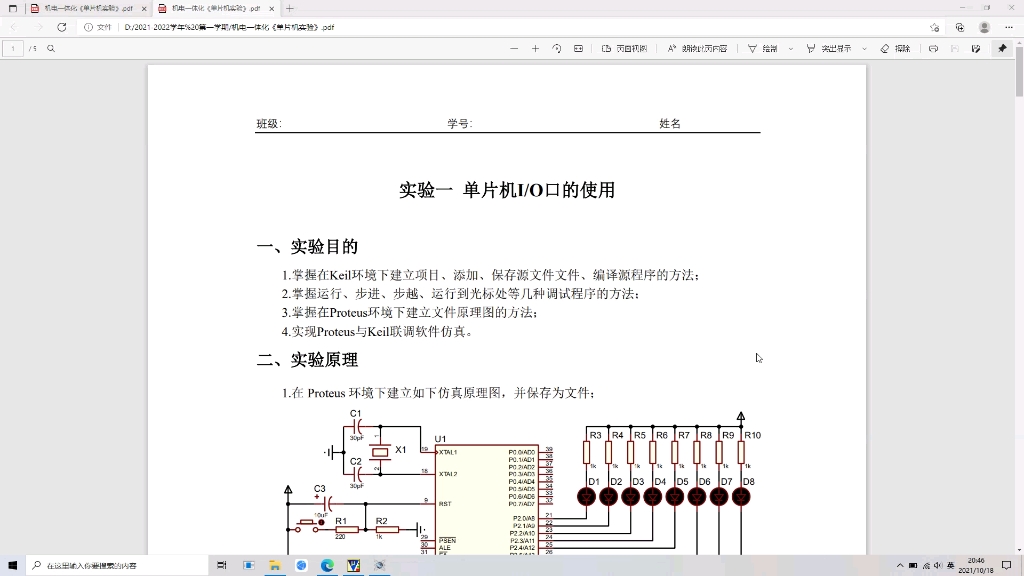Pin the PDF toolbar with the pin icon
Screen dimensions: 1024x576
(1004, 47)
